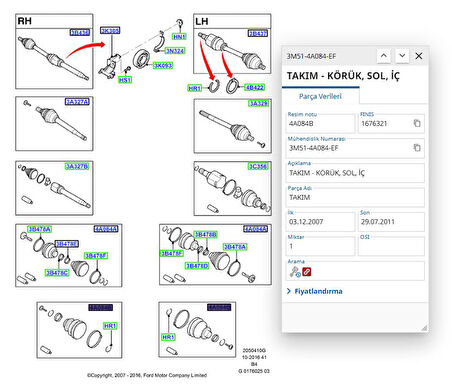
Task: Click the HS1 screw callout label
Action: (x=125, y=80)
